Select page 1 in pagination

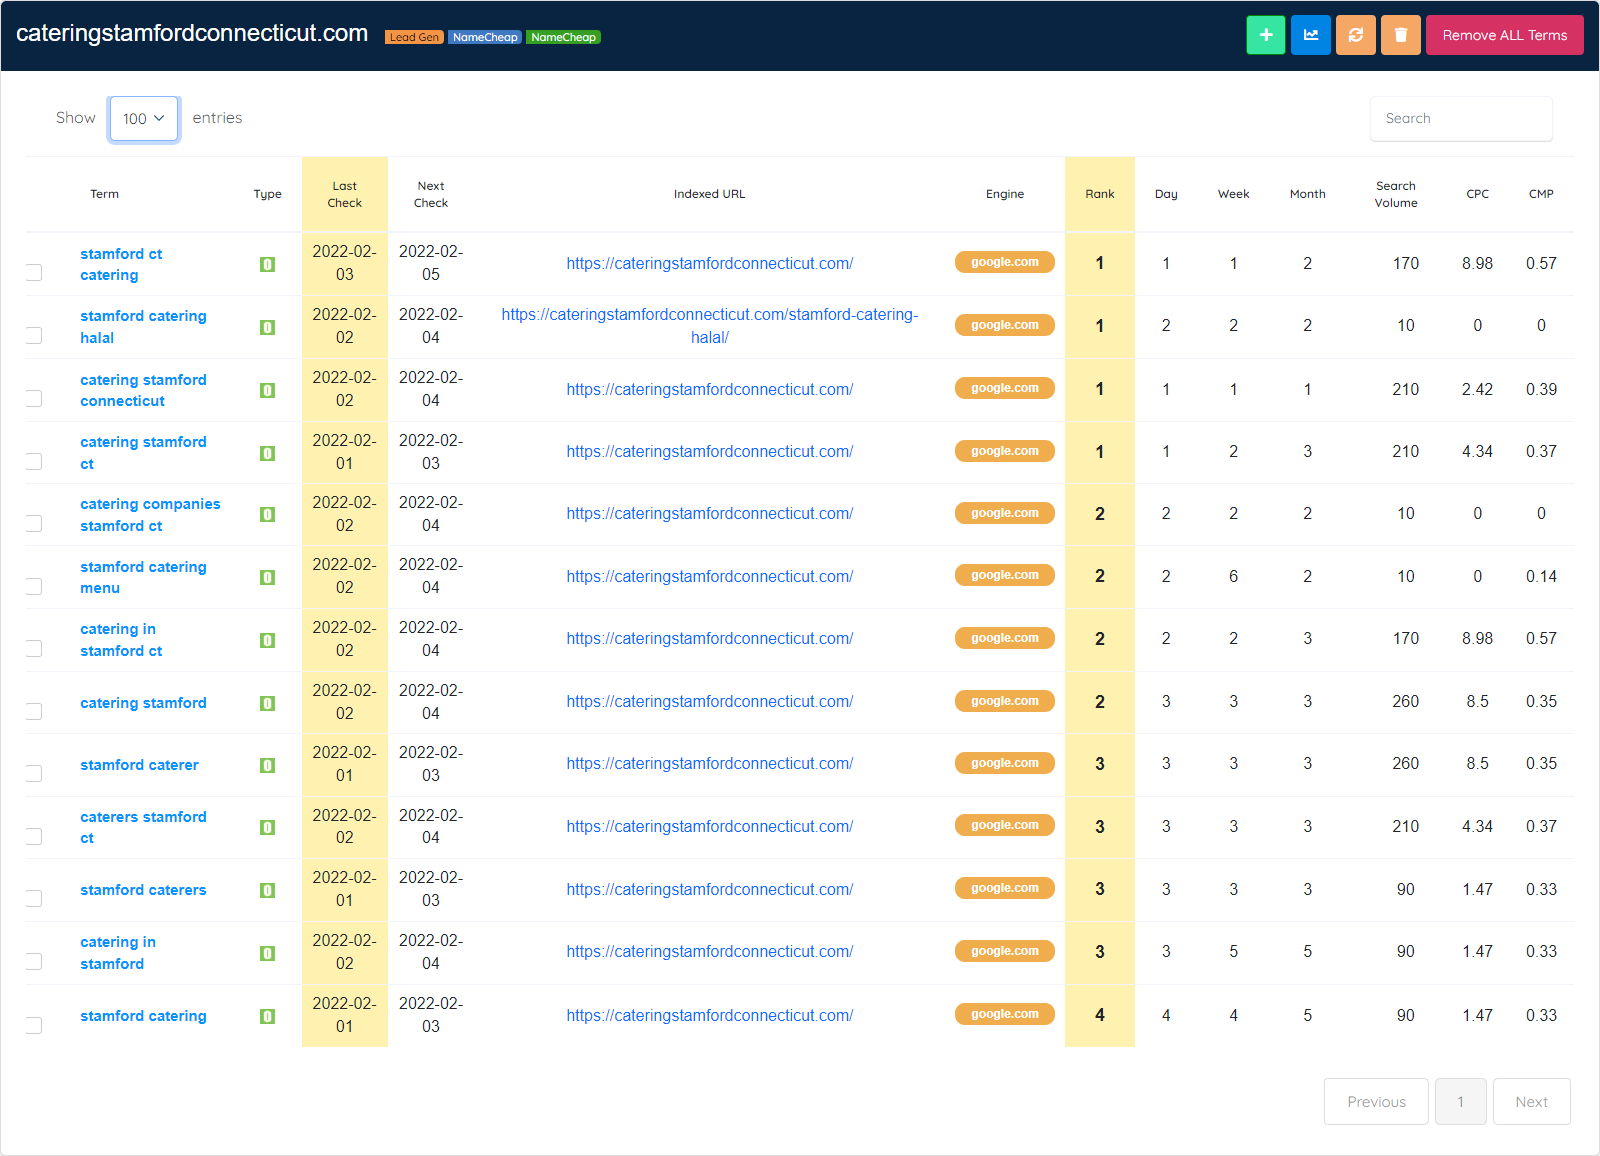pyautogui.click(x=1460, y=1101)
